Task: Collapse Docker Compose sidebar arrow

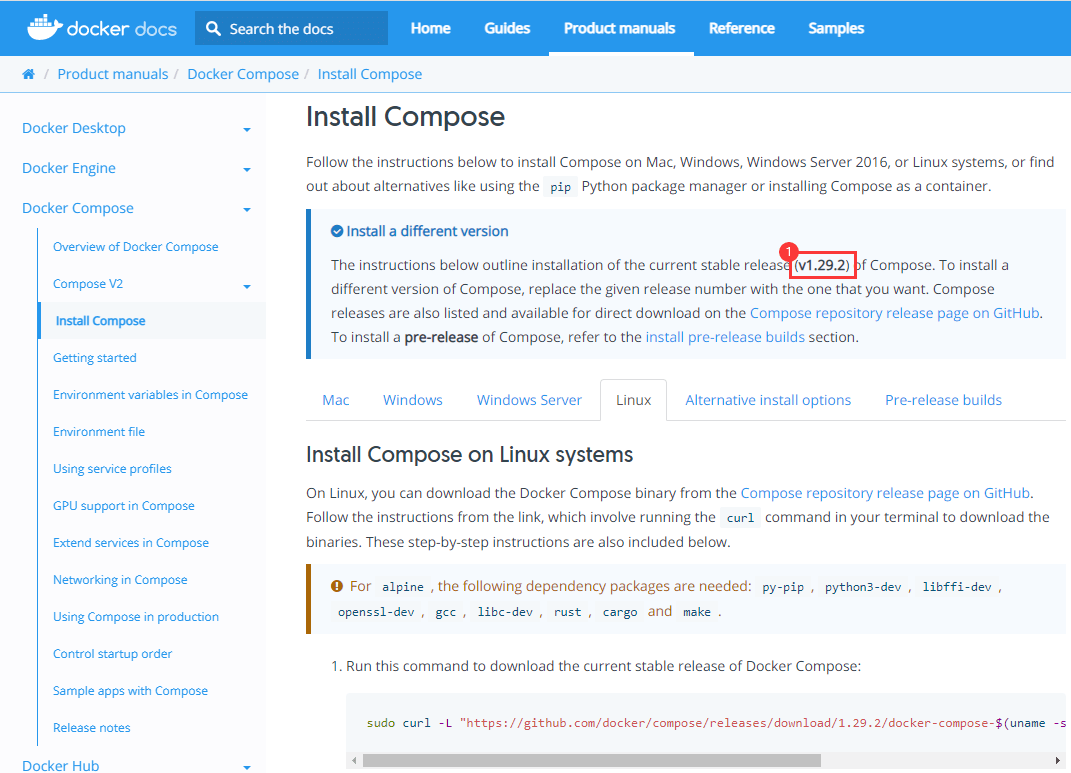Action: pos(247,209)
